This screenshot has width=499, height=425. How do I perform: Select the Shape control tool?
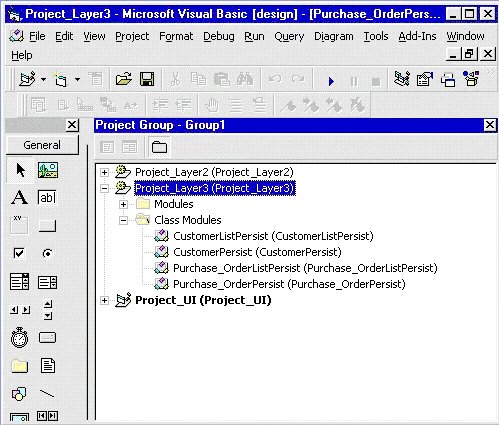[x=19, y=394]
